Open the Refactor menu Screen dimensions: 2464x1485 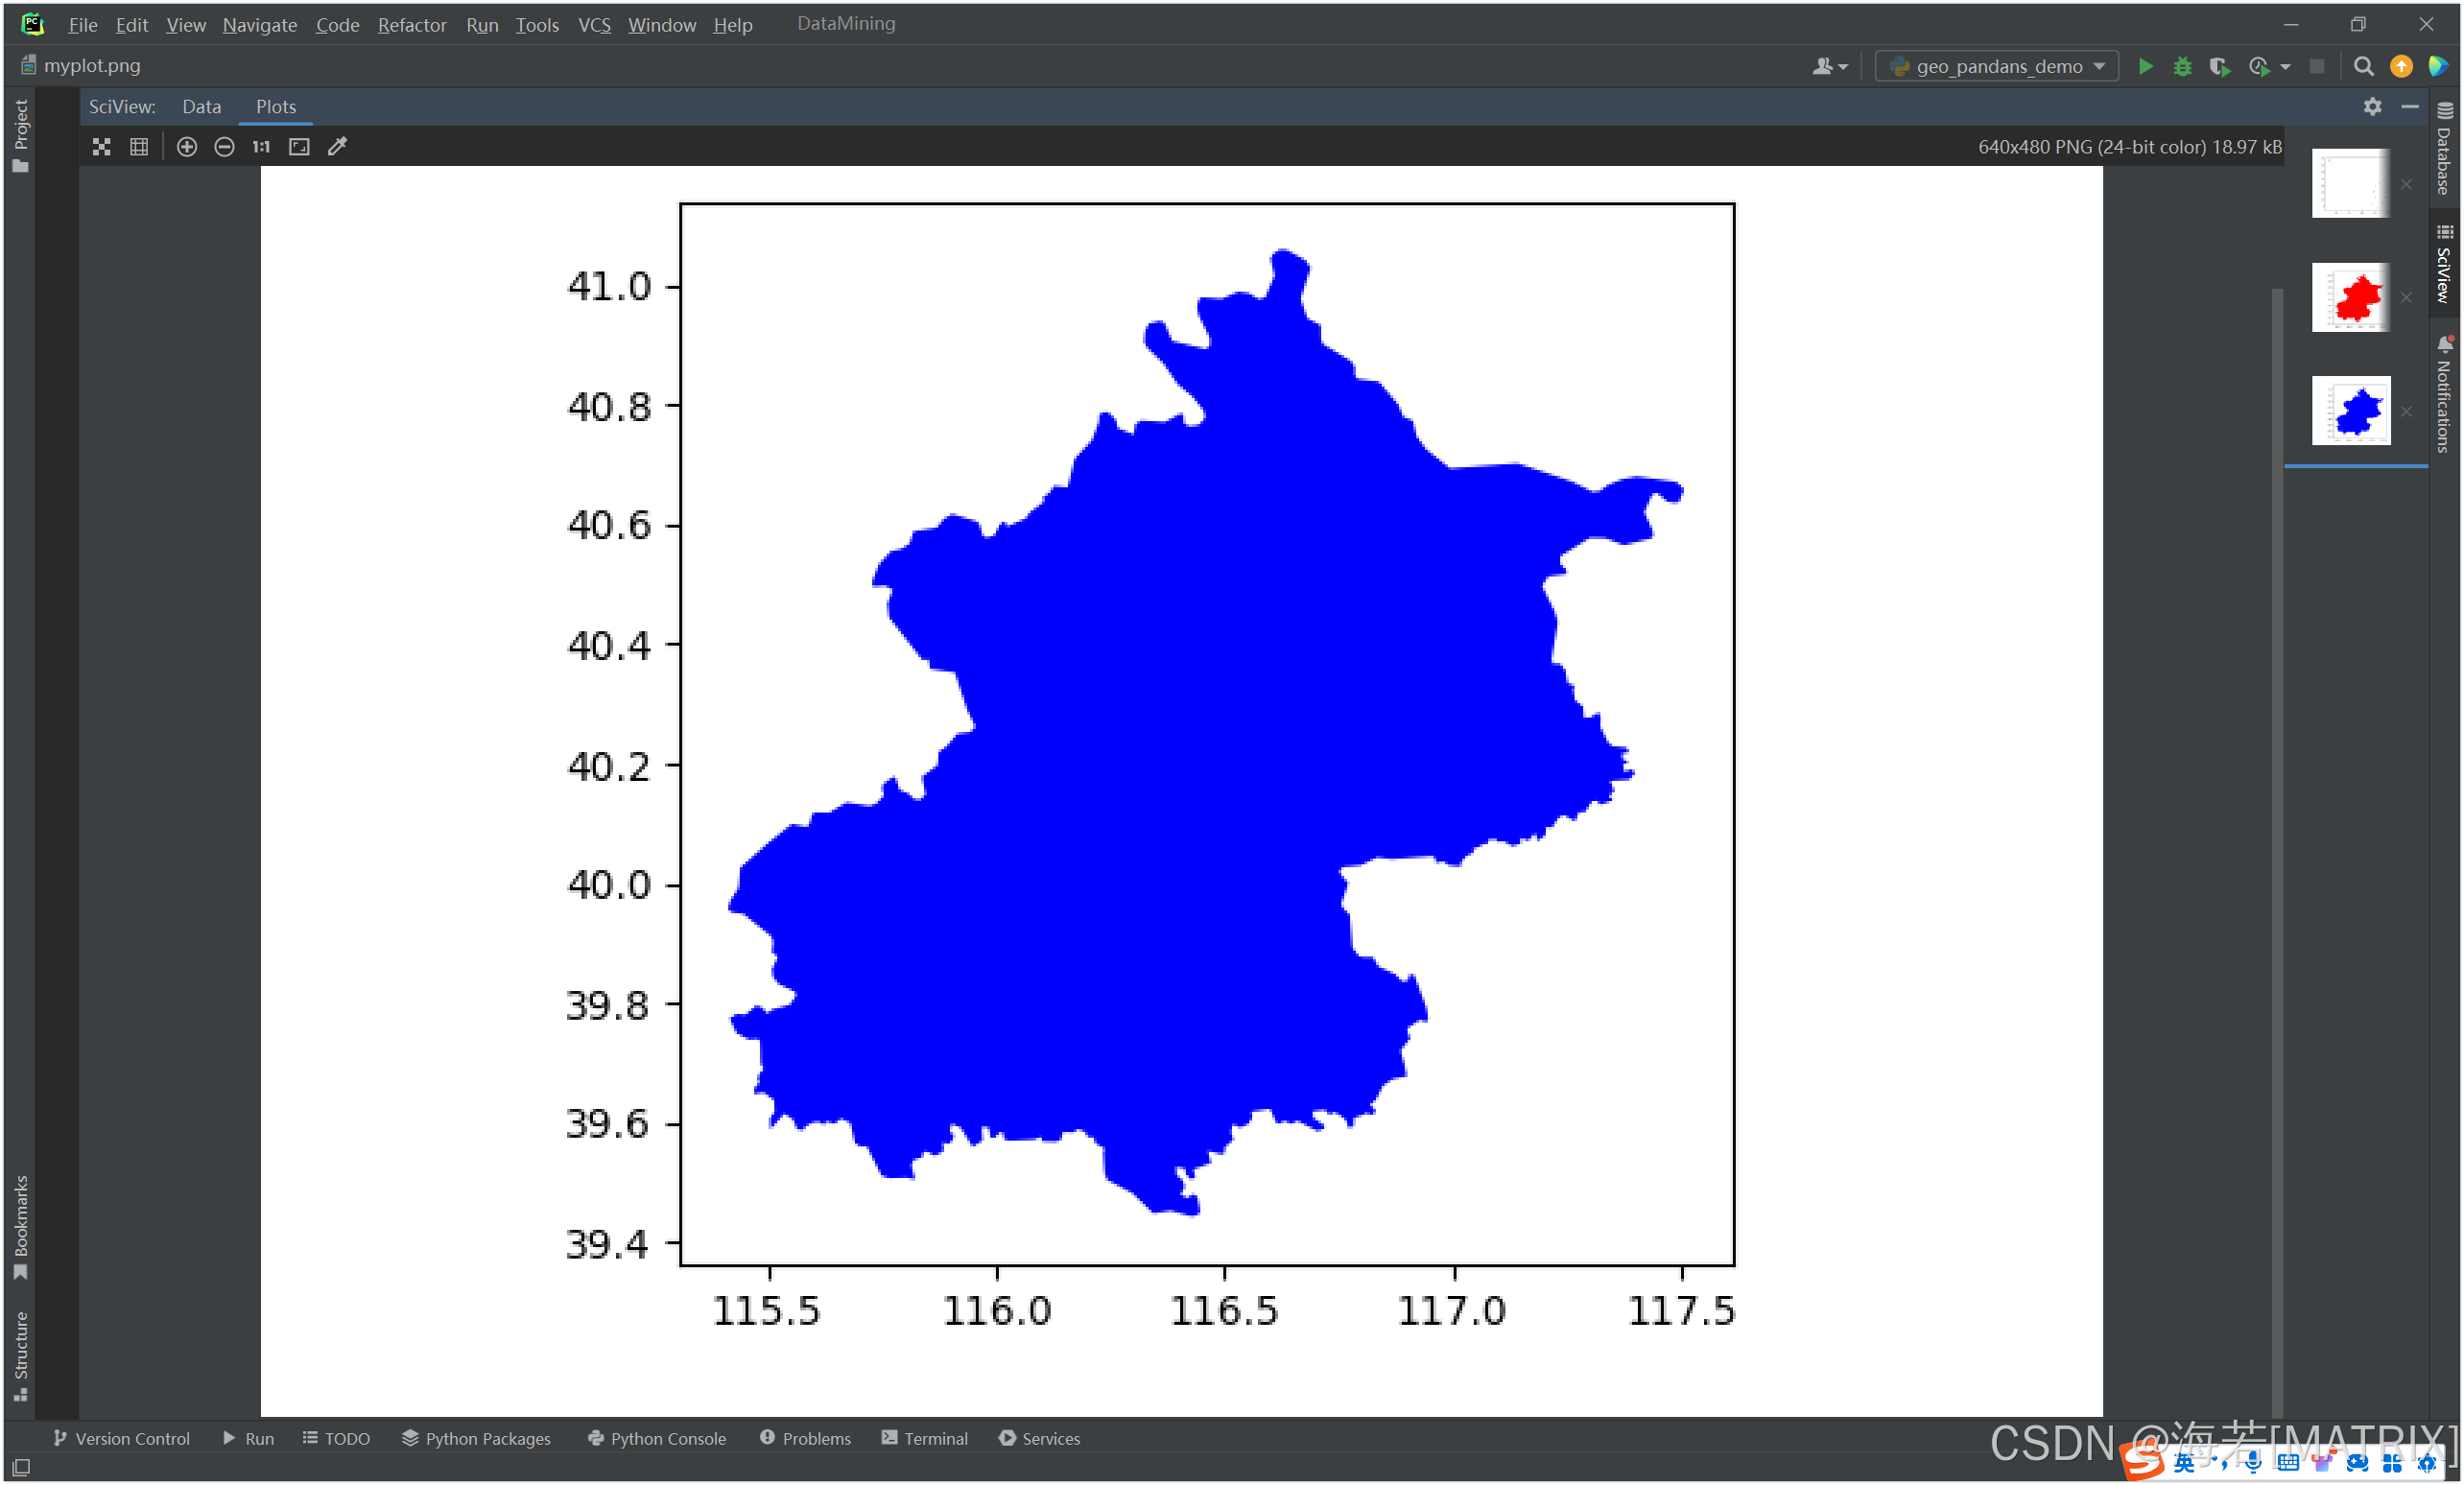[x=411, y=25]
